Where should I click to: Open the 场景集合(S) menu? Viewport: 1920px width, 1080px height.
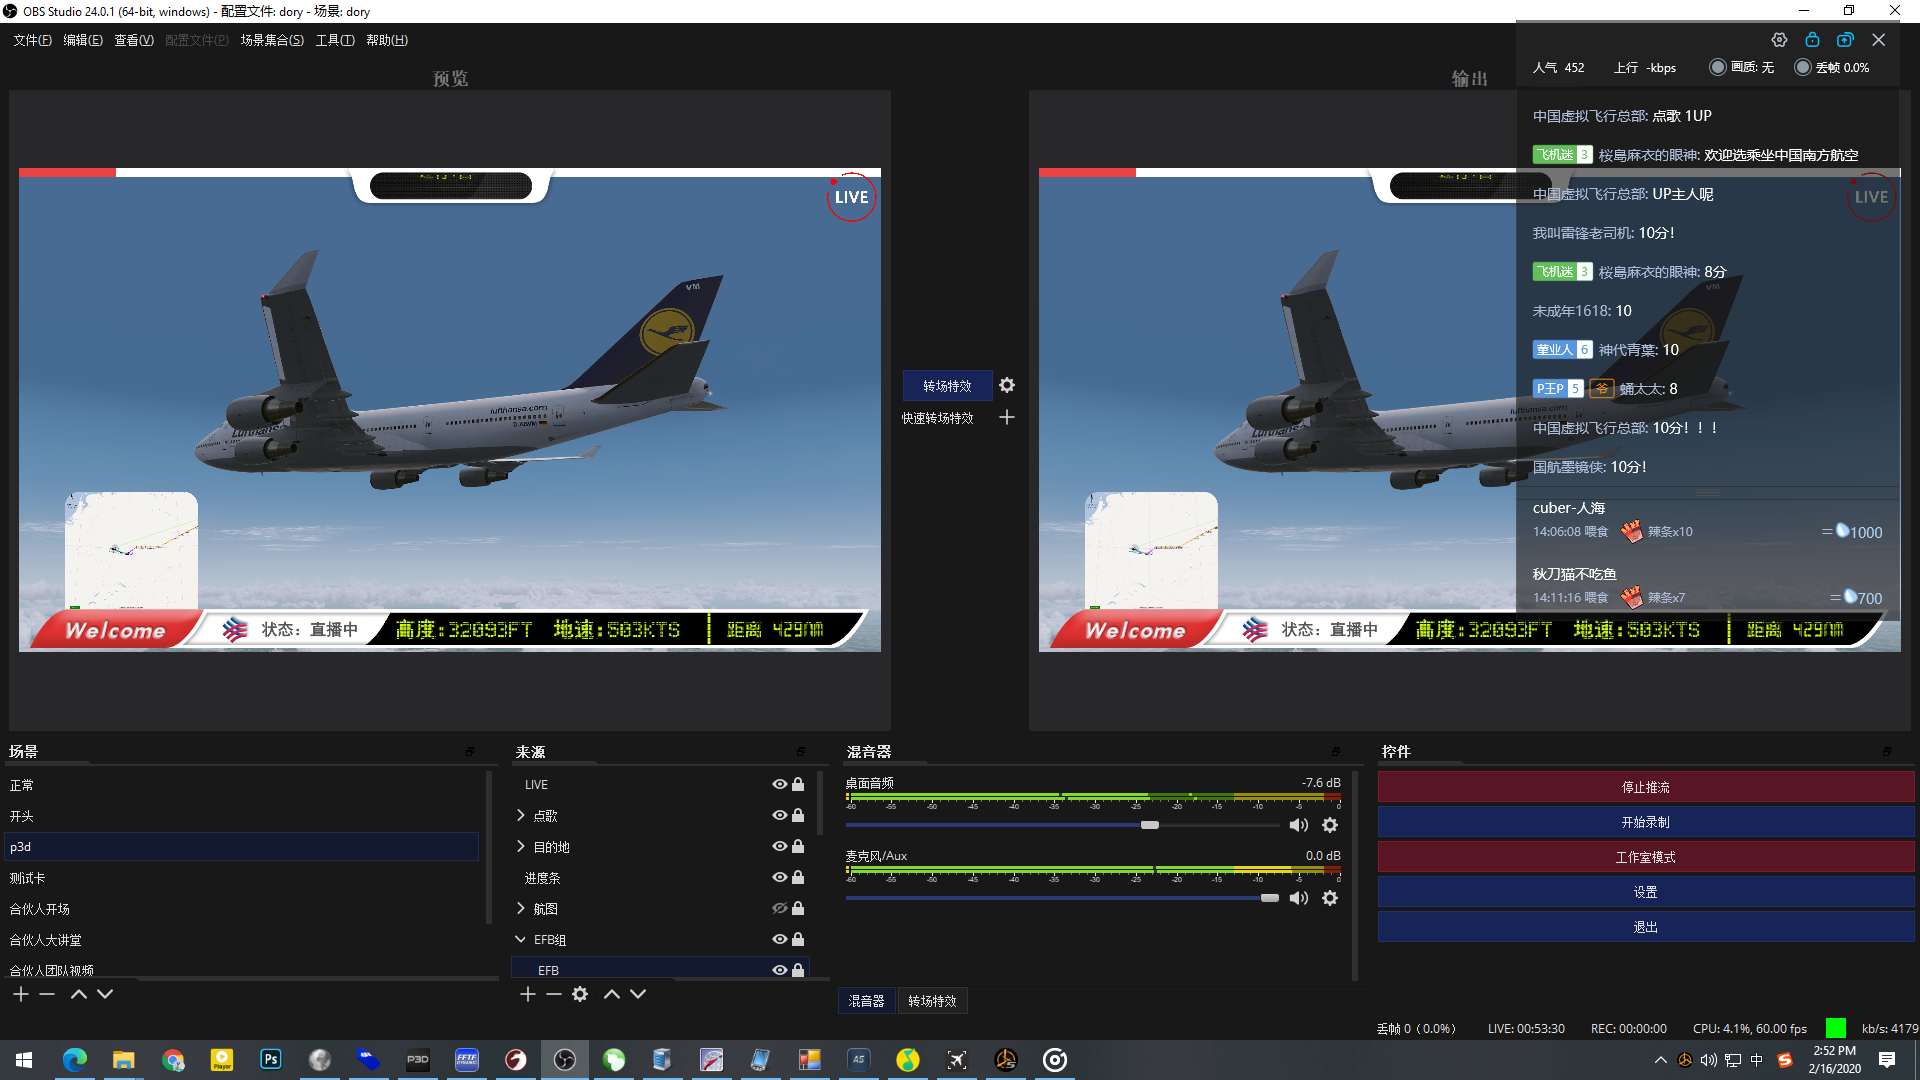tap(272, 40)
